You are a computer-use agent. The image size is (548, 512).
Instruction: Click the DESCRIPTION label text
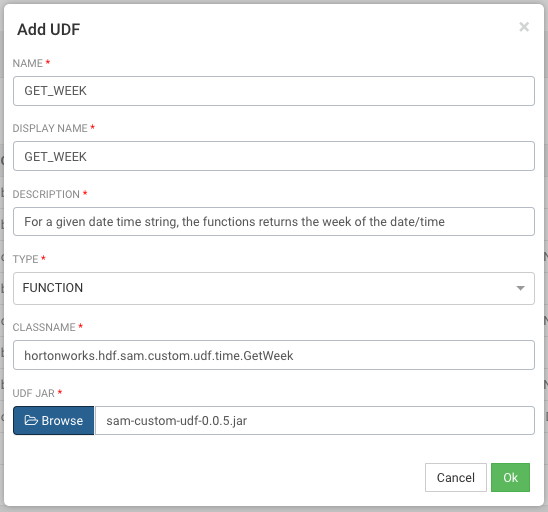[x=46, y=194]
